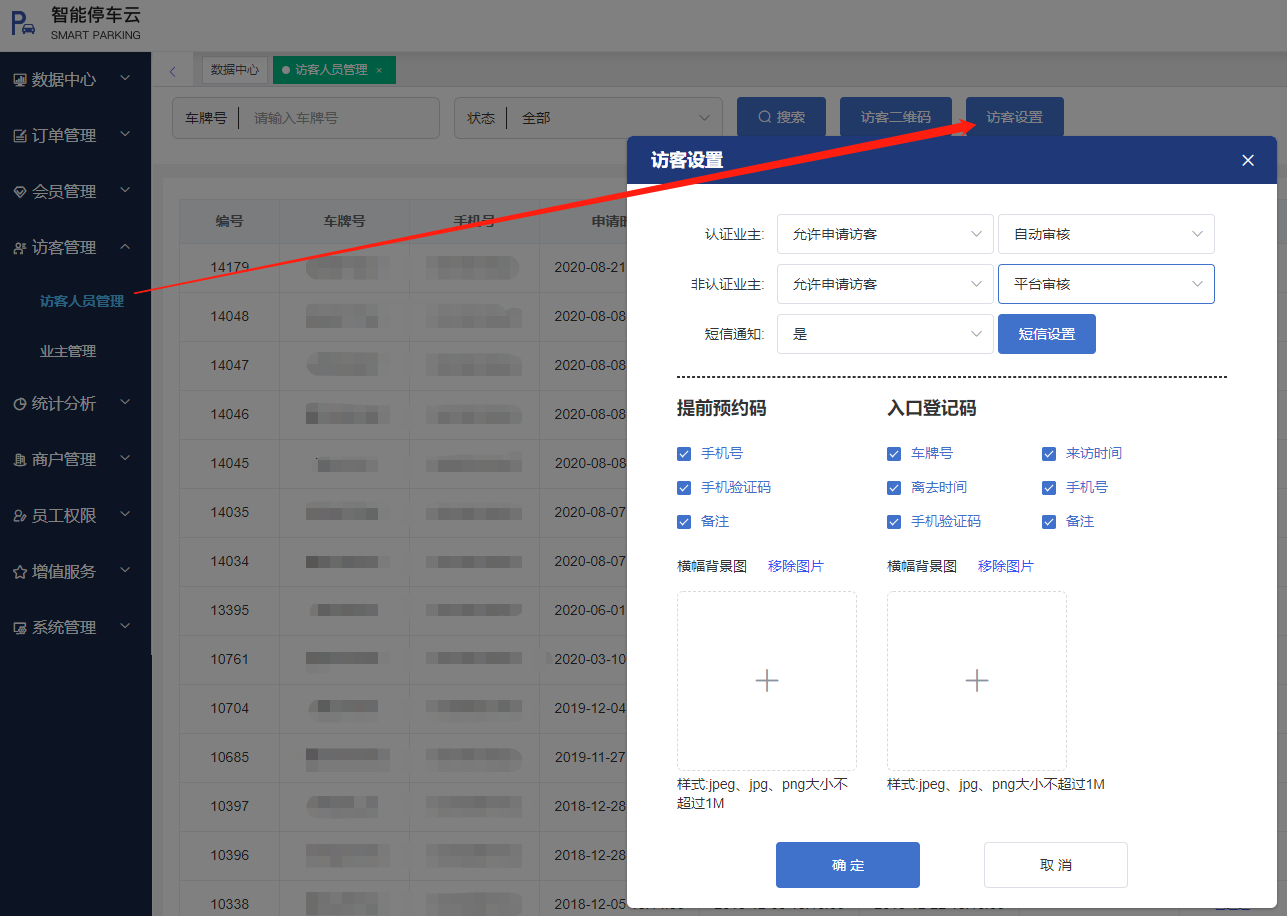Click 移除图片 link under 入口登记码
This screenshot has height=916, width=1287.
[x=1005, y=566]
